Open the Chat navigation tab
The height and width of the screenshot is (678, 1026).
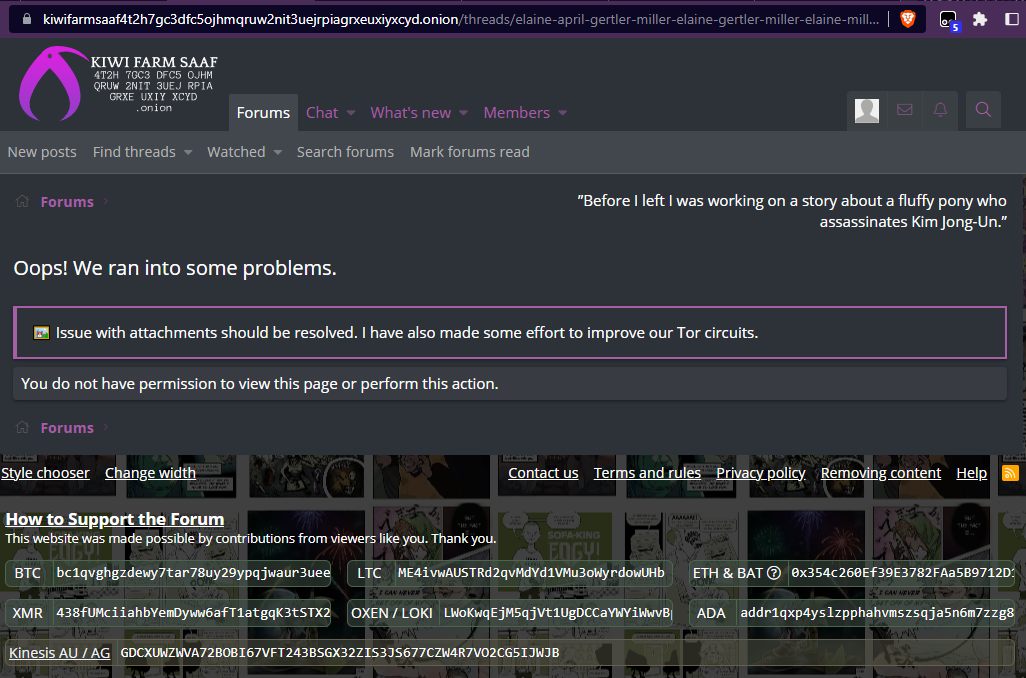[322, 113]
